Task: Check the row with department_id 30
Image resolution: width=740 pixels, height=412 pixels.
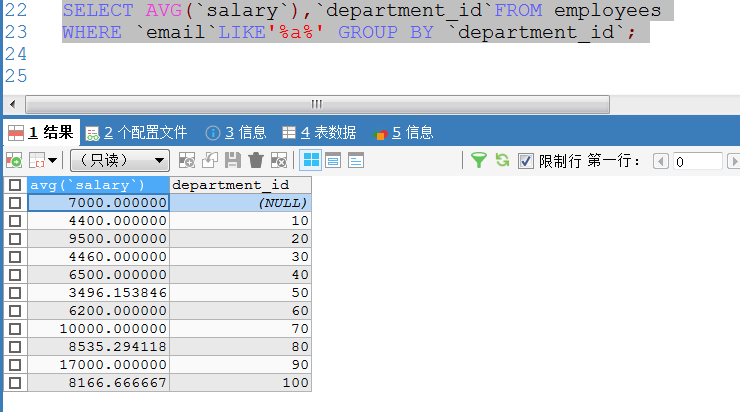Action: (x=15, y=257)
